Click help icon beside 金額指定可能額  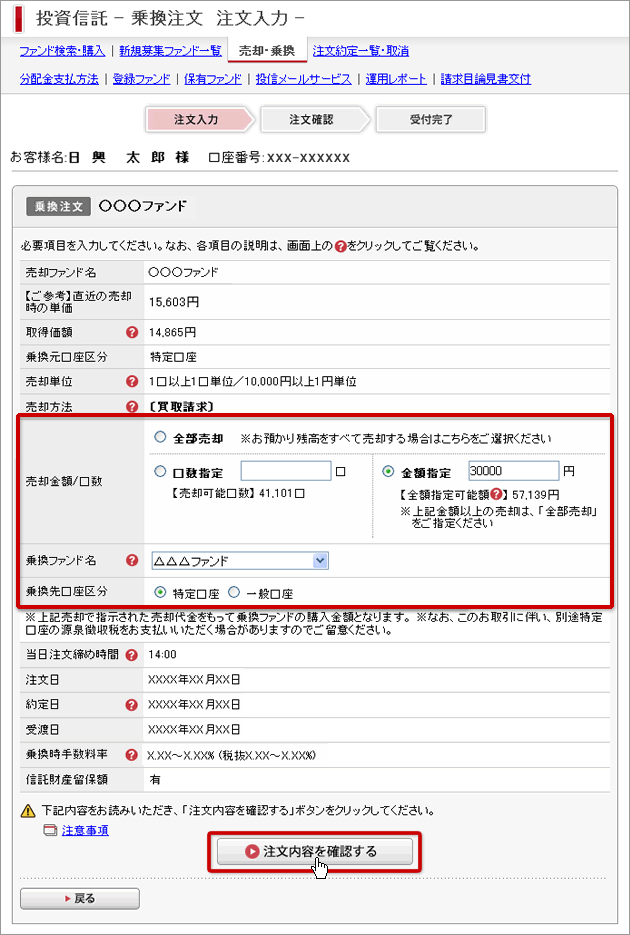point(494,494)
